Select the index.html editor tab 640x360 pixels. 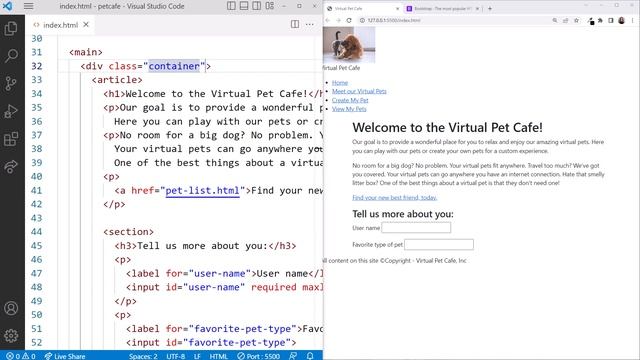pos(60,25)
